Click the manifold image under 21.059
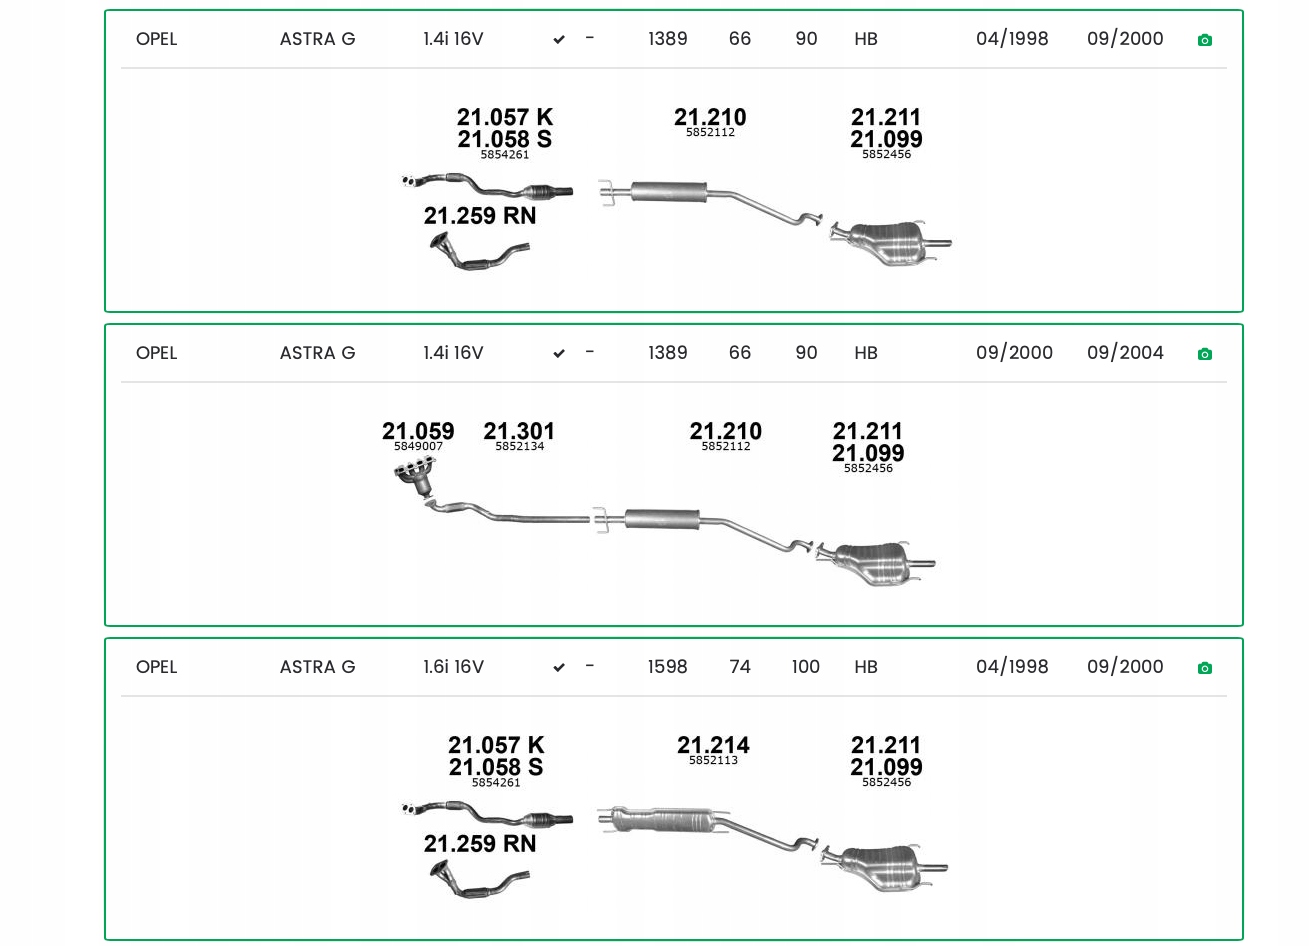The height and width of the screenshot is (946, 1310). (x=416, y=477)
